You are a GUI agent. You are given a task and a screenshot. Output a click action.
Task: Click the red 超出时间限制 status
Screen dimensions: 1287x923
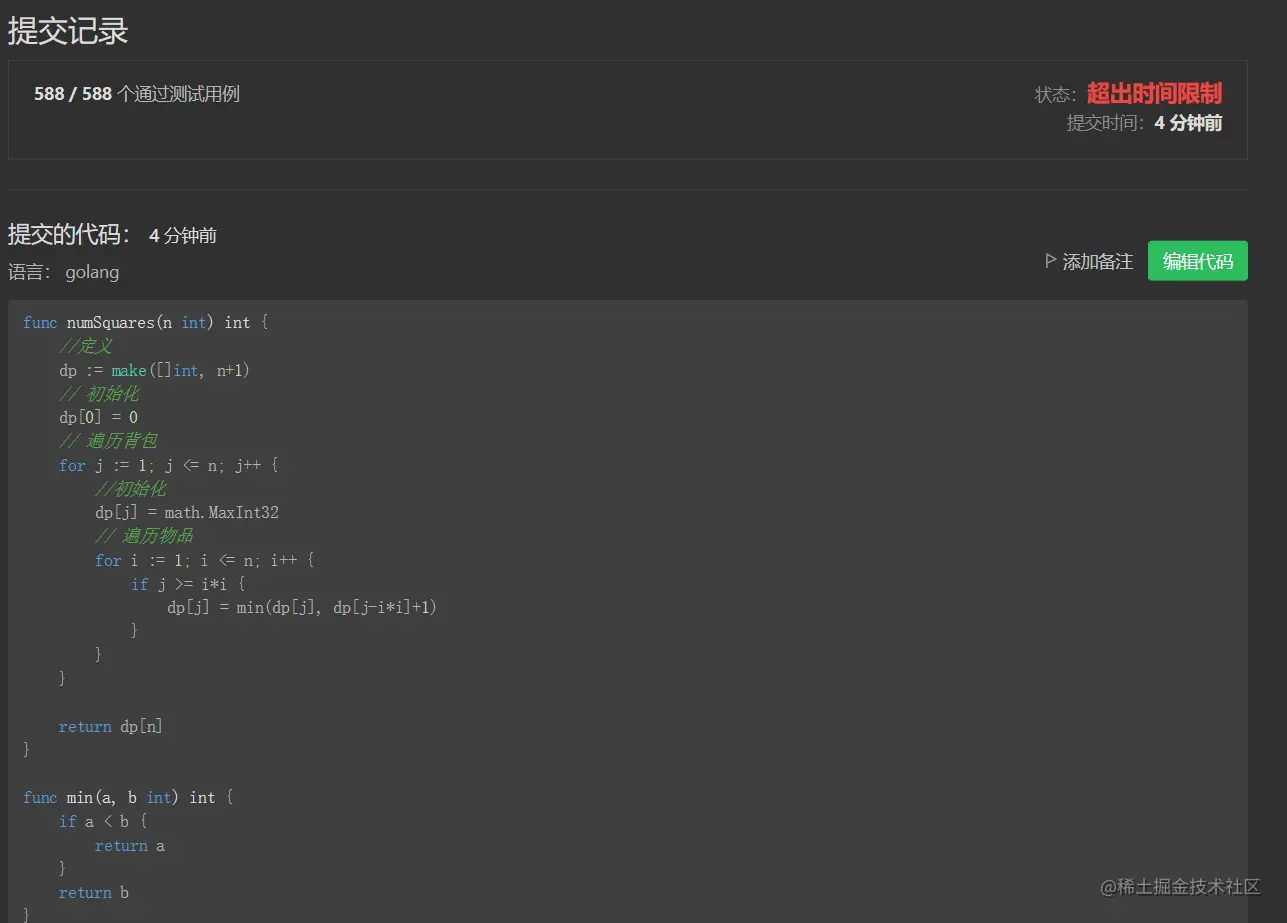(x=1154, y=94)
